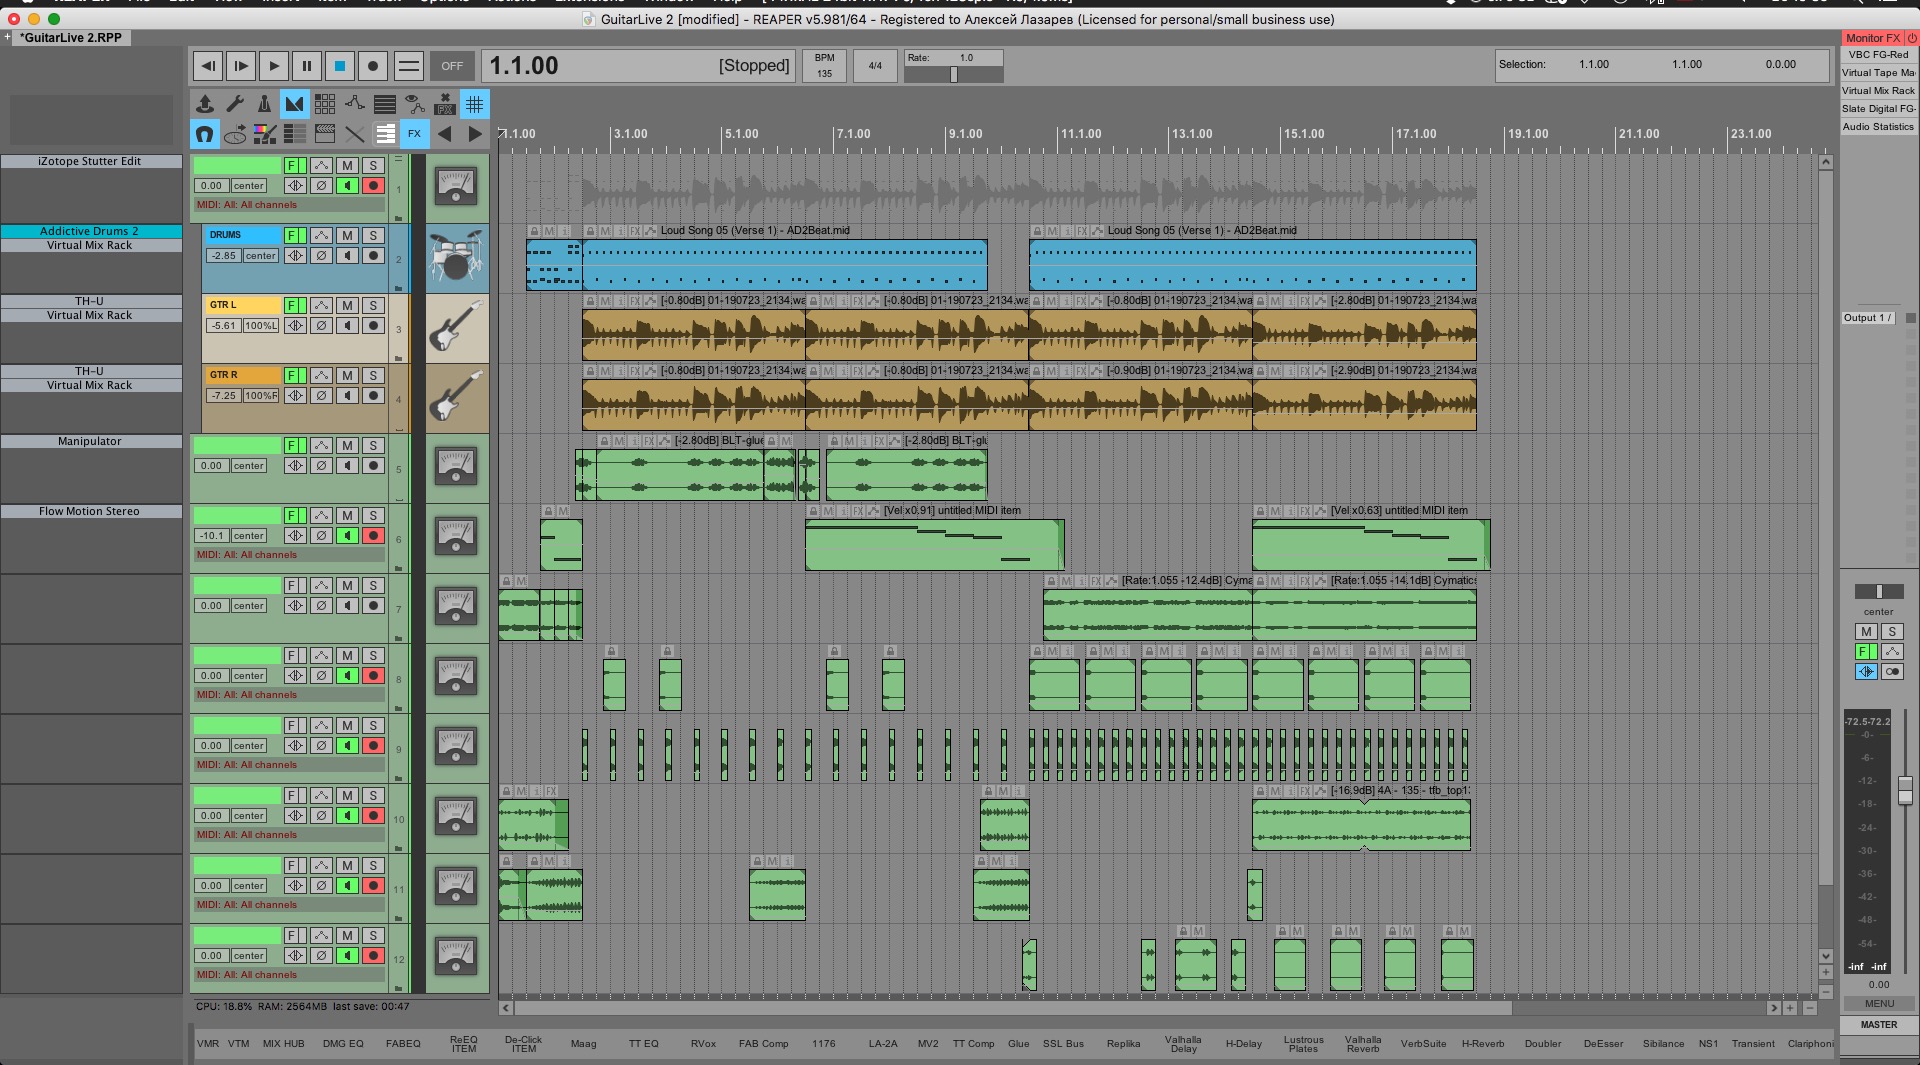
Task: Click the blue M-shaped crossfade toolbar icon
Action: click(x=294, y=104)
